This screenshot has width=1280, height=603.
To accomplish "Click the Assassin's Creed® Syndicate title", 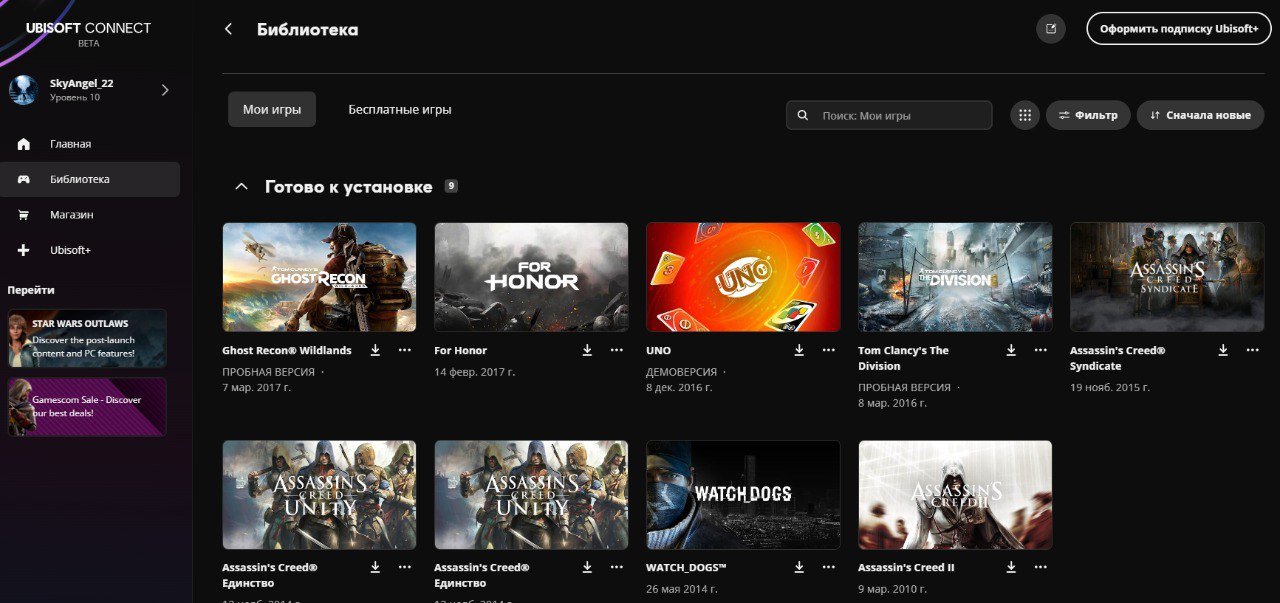I will click(x=1118, y=358).
